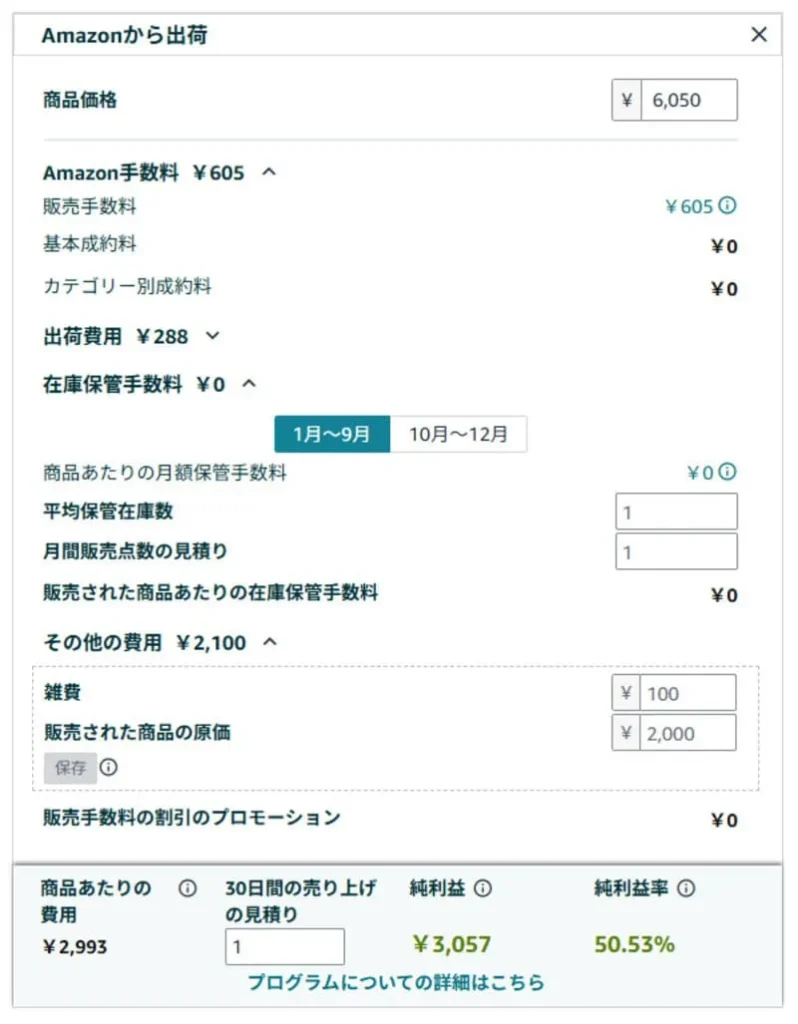
Task: Collapse the 在庫保管手数料 section
Action: click(249, 384)
